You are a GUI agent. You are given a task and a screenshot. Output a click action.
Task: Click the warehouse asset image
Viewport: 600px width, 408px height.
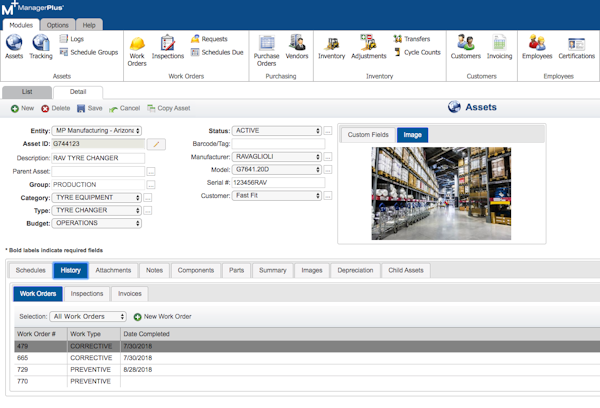pyautogui.click(x=440, y=192)
